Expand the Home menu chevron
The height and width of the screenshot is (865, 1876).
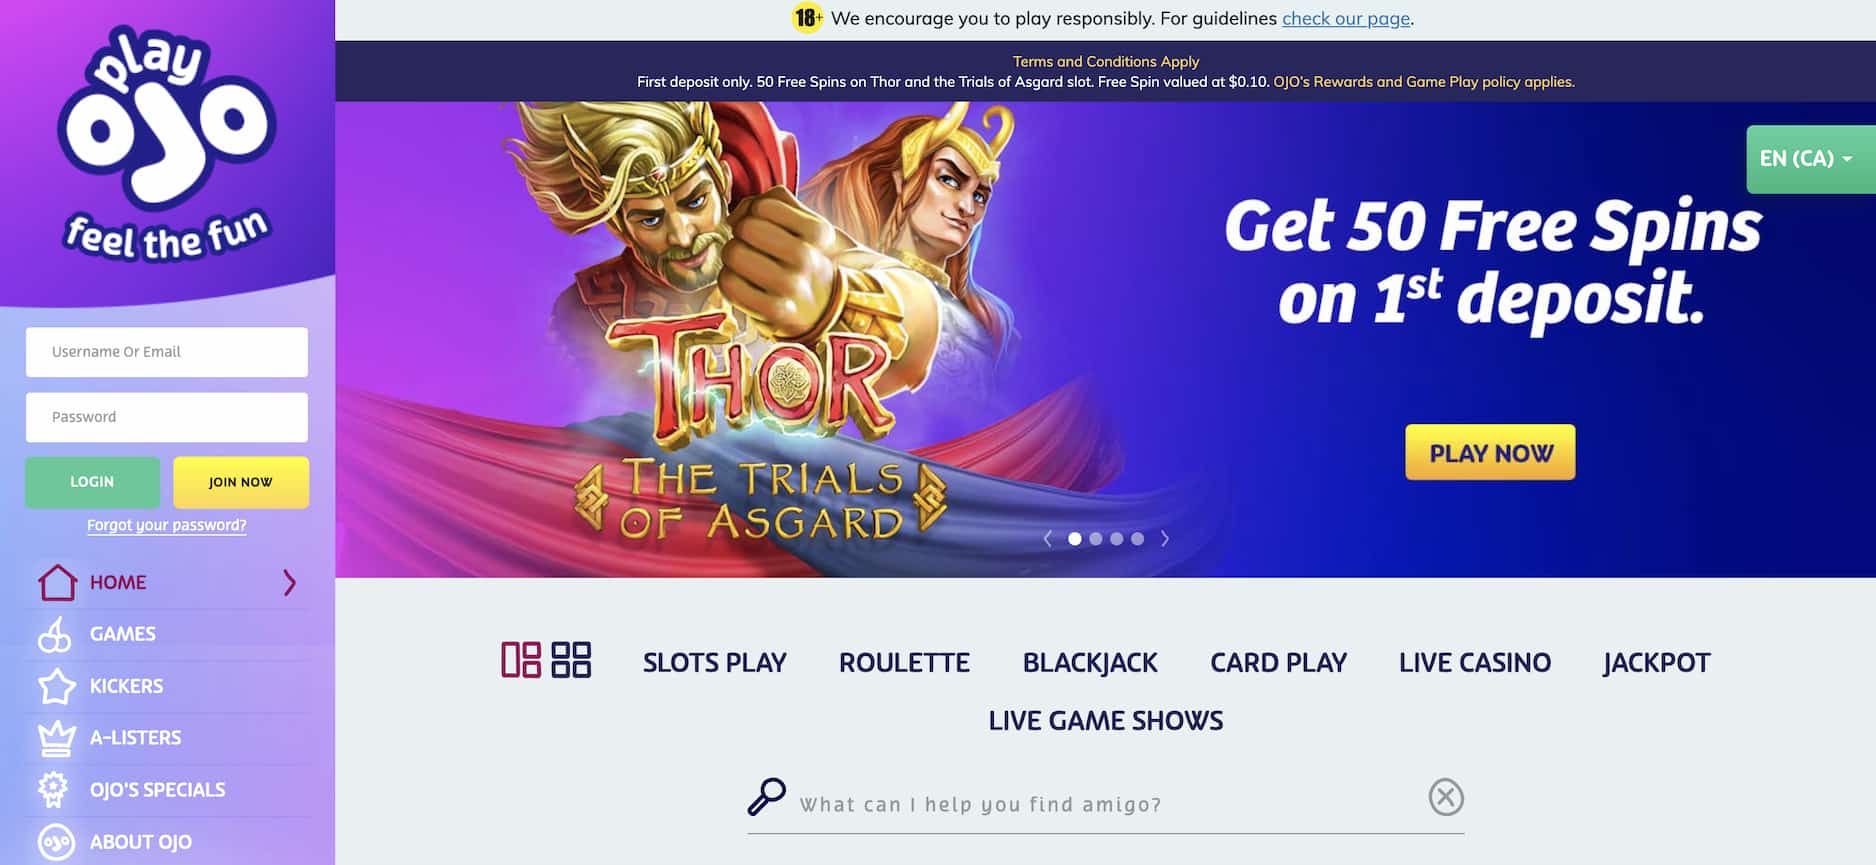290,583
